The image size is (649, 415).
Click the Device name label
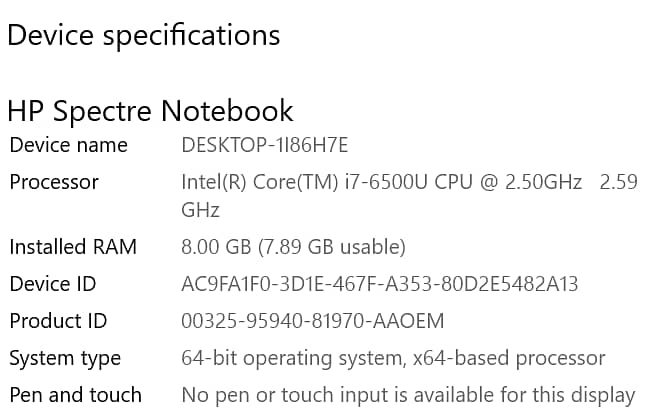pyautogui.click(x=68, y=145)
